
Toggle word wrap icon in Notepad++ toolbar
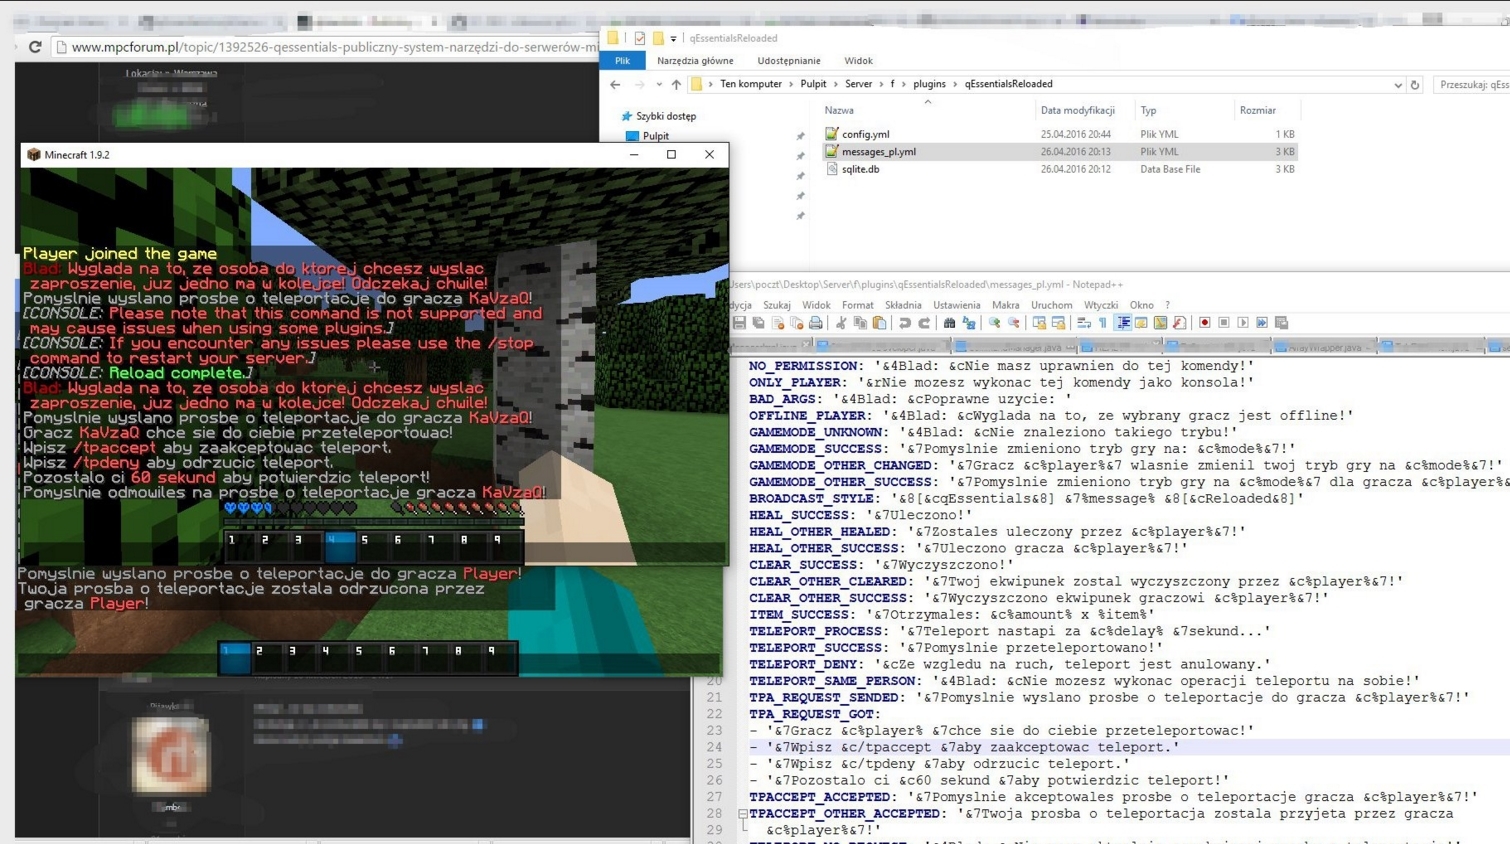click(1084, 323)
